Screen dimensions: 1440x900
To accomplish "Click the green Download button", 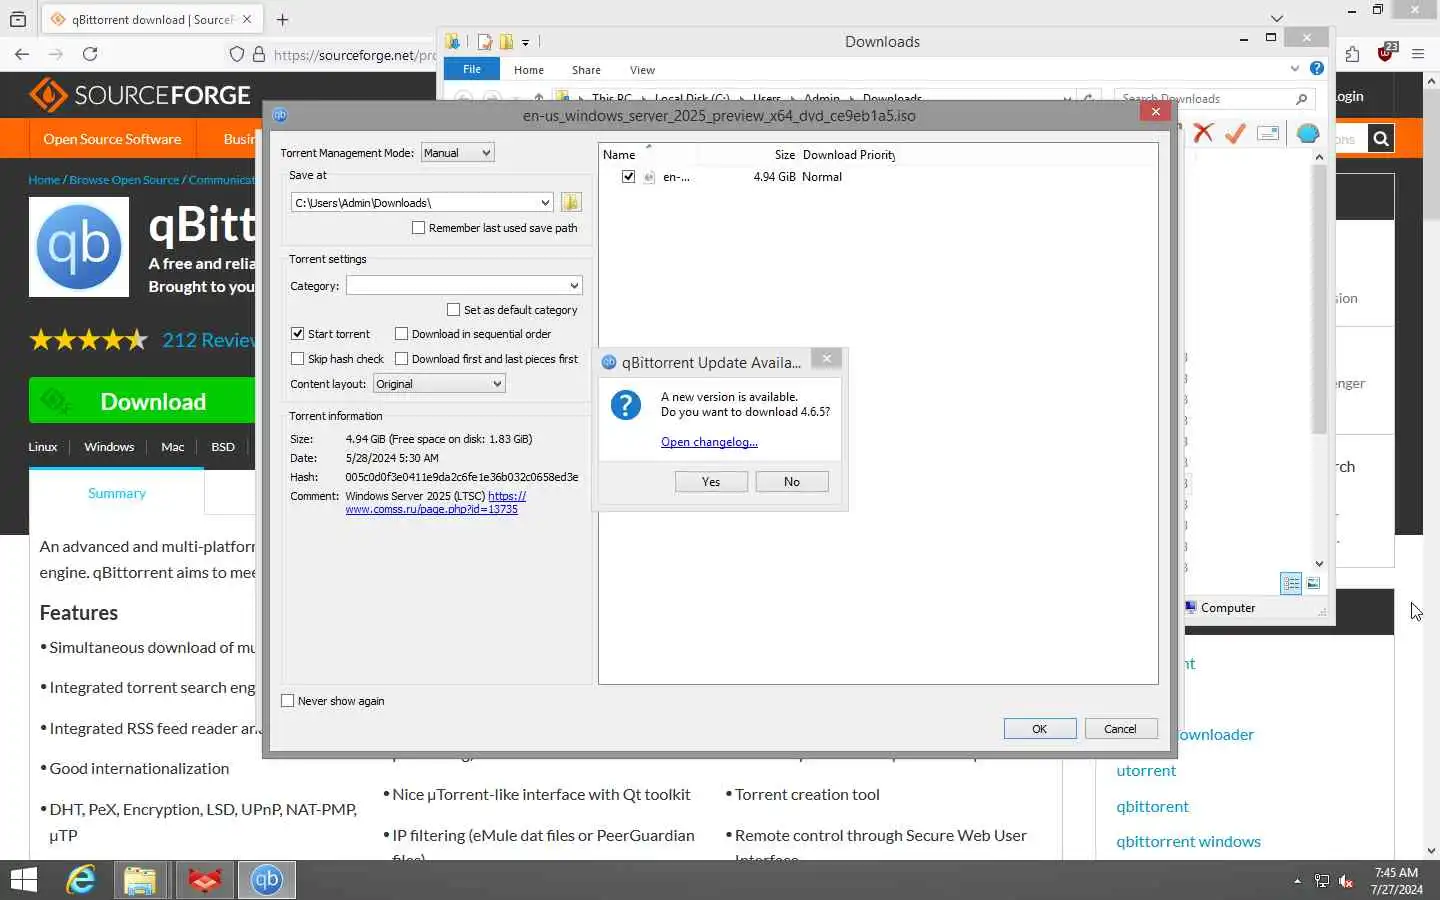I will pos(142,402).
